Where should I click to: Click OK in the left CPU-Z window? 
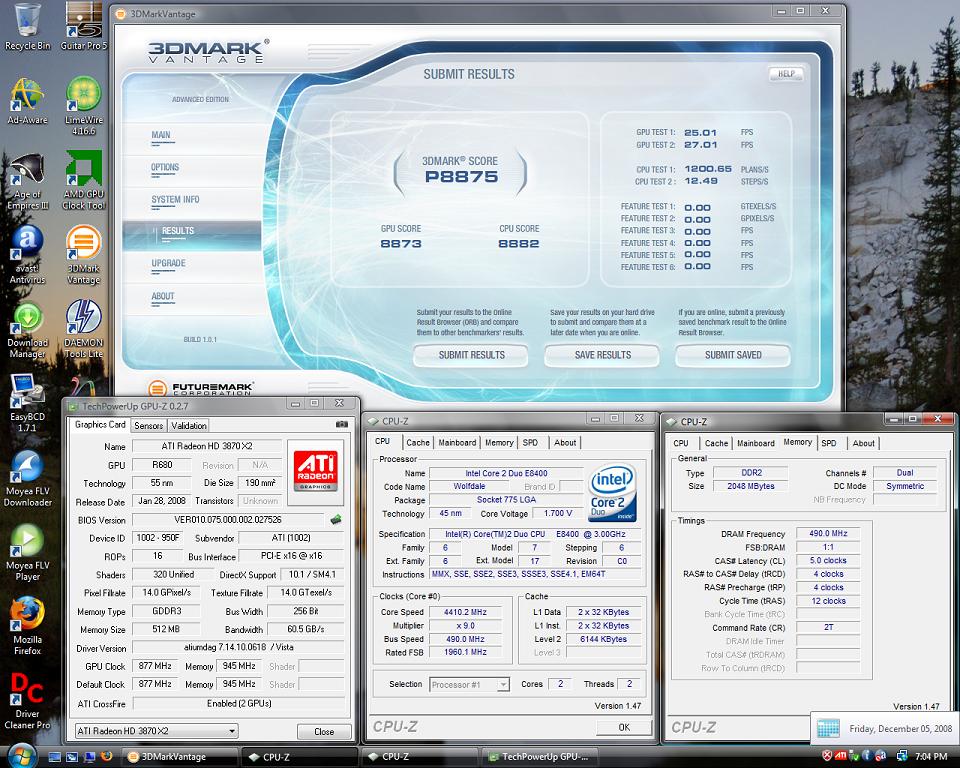[x=624, y=728]
